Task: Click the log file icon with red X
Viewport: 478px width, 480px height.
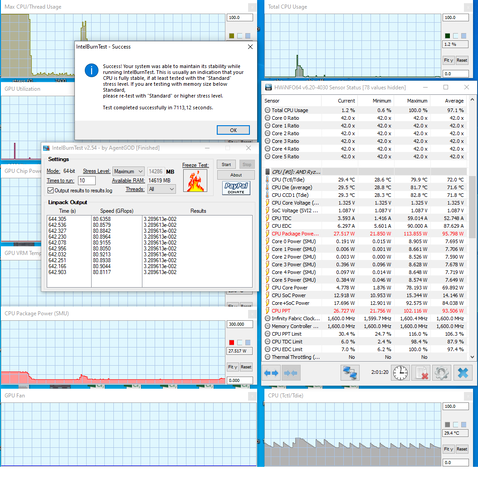Action: [x=421, y=373]
